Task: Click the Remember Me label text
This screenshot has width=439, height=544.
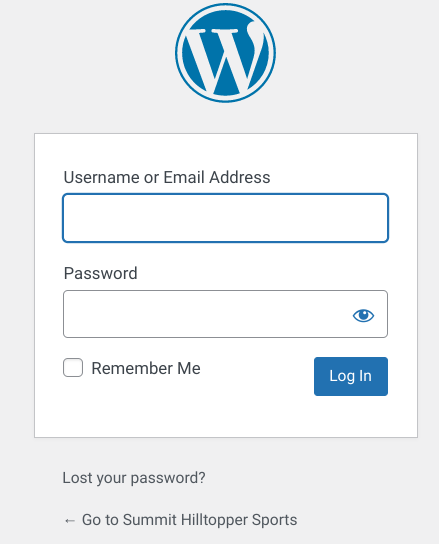Action: pyautogui.click(x=146, y=368)
